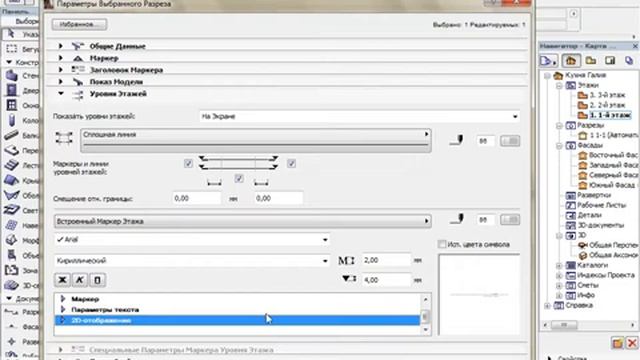This screenshot has width=640, height=360.
Task: Expand the Параметры текста row in list
Action: click(63, 309)
